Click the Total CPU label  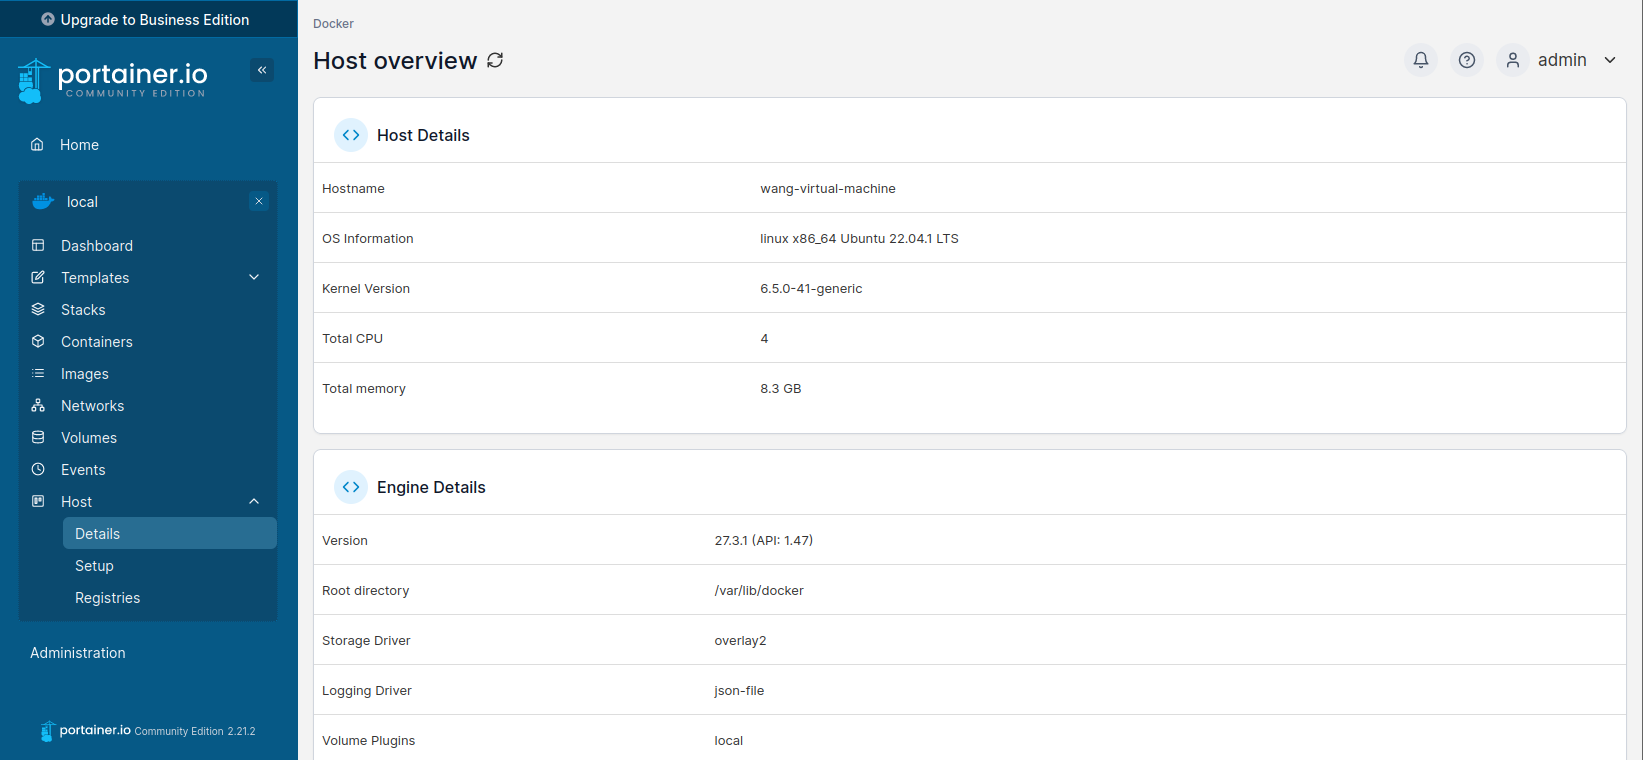(353, 338)
